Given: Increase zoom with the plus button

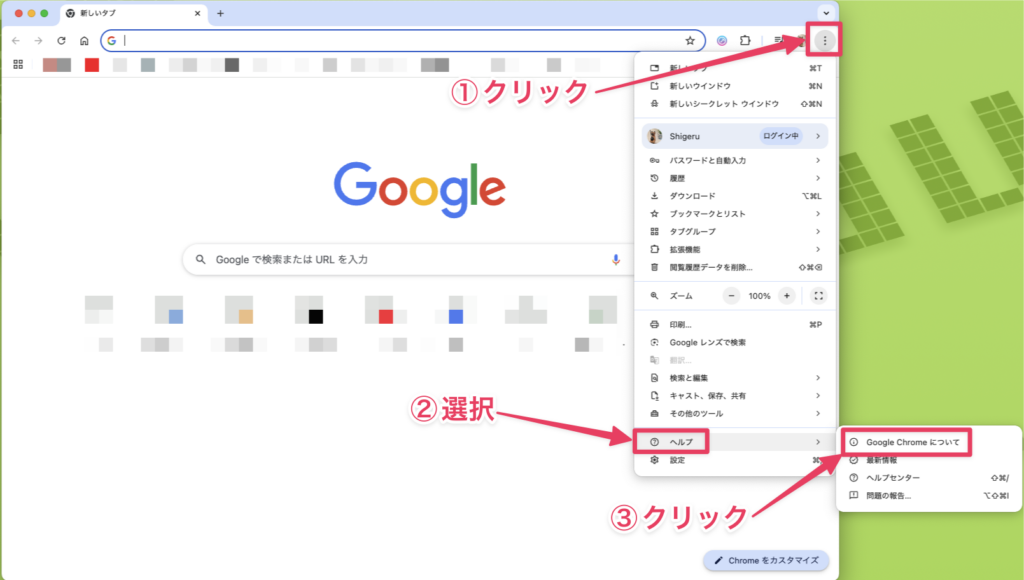Looking at the screenshot, I should pyautogui.click(x=787, y=296).
